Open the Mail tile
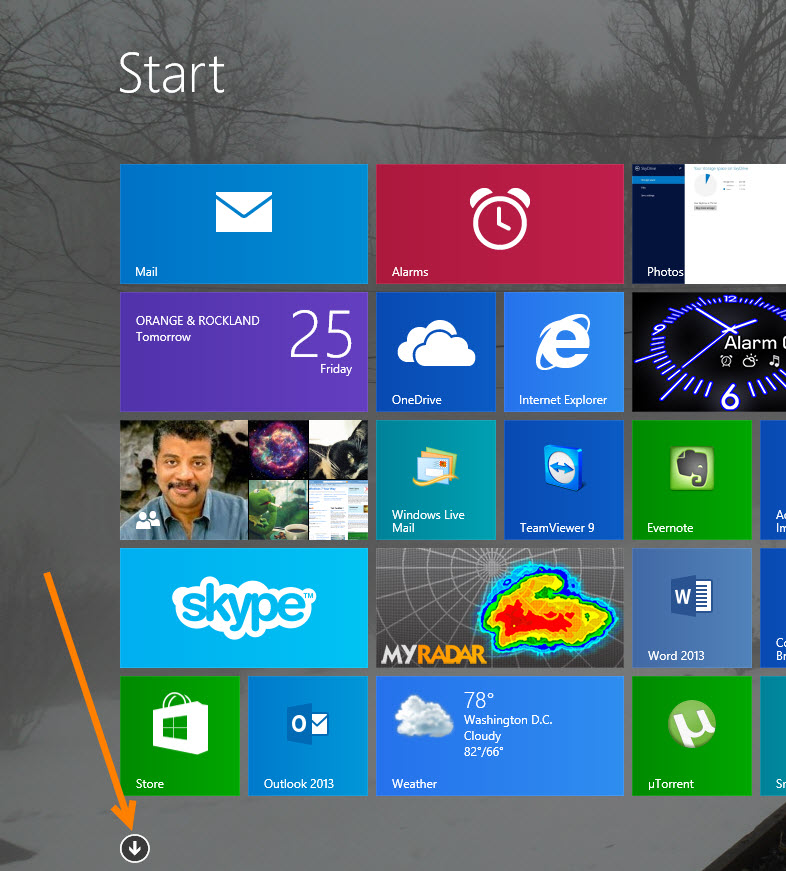This screenshot has height=871, width=786. coord(244,224)
